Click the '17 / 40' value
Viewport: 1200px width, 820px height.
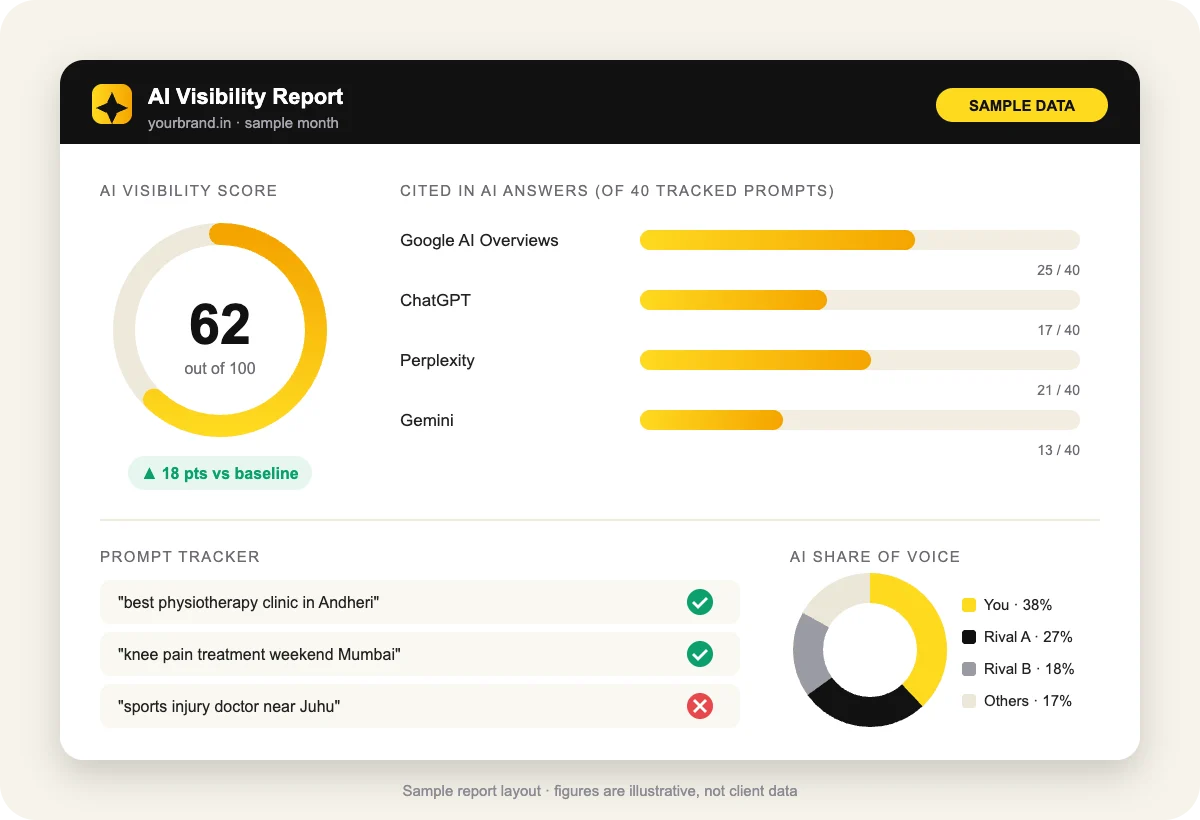click(1058, 330)
